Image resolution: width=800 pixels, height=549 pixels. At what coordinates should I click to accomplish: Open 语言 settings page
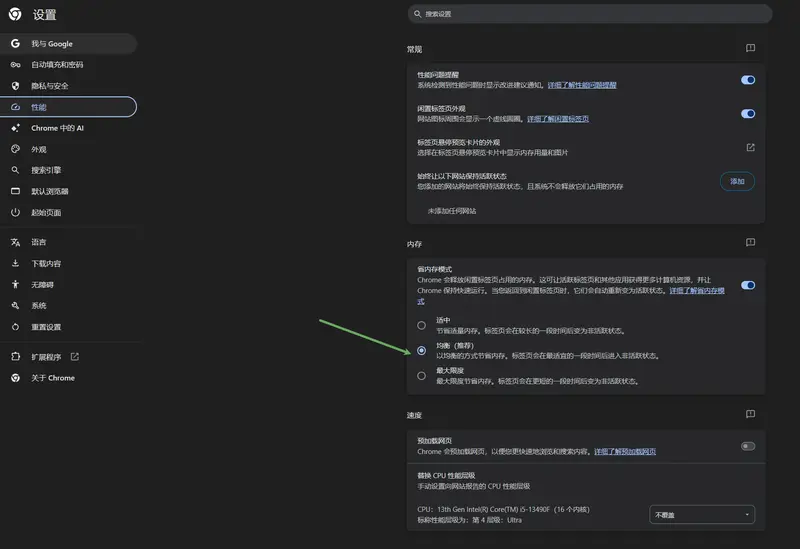68,242
